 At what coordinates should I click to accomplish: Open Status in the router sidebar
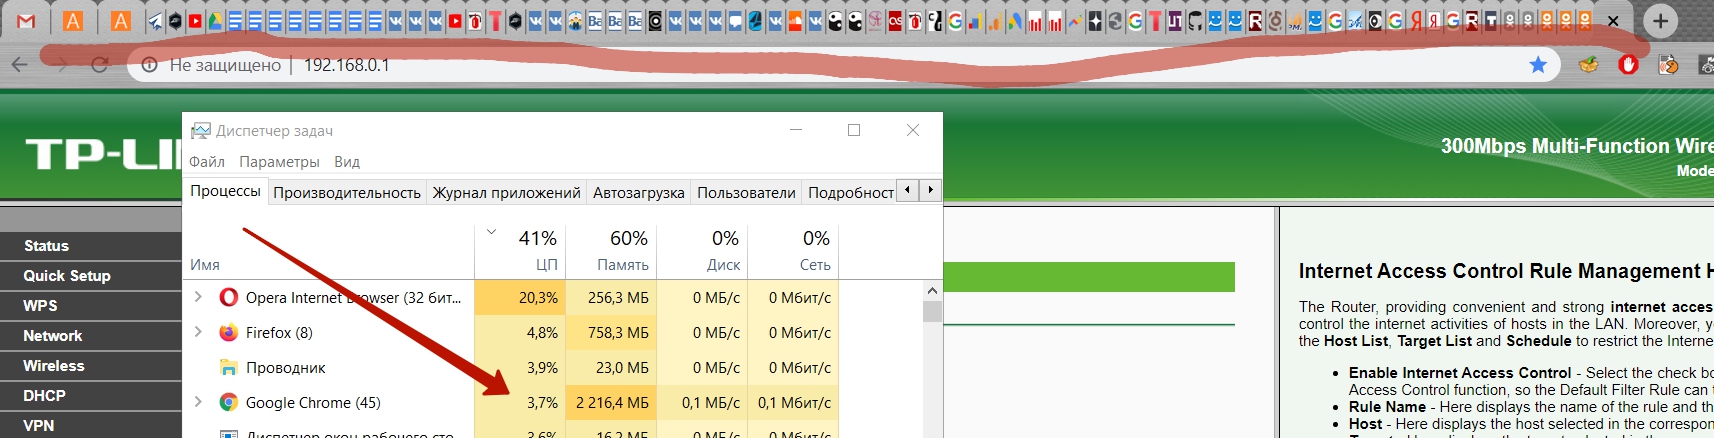point(91,245)
